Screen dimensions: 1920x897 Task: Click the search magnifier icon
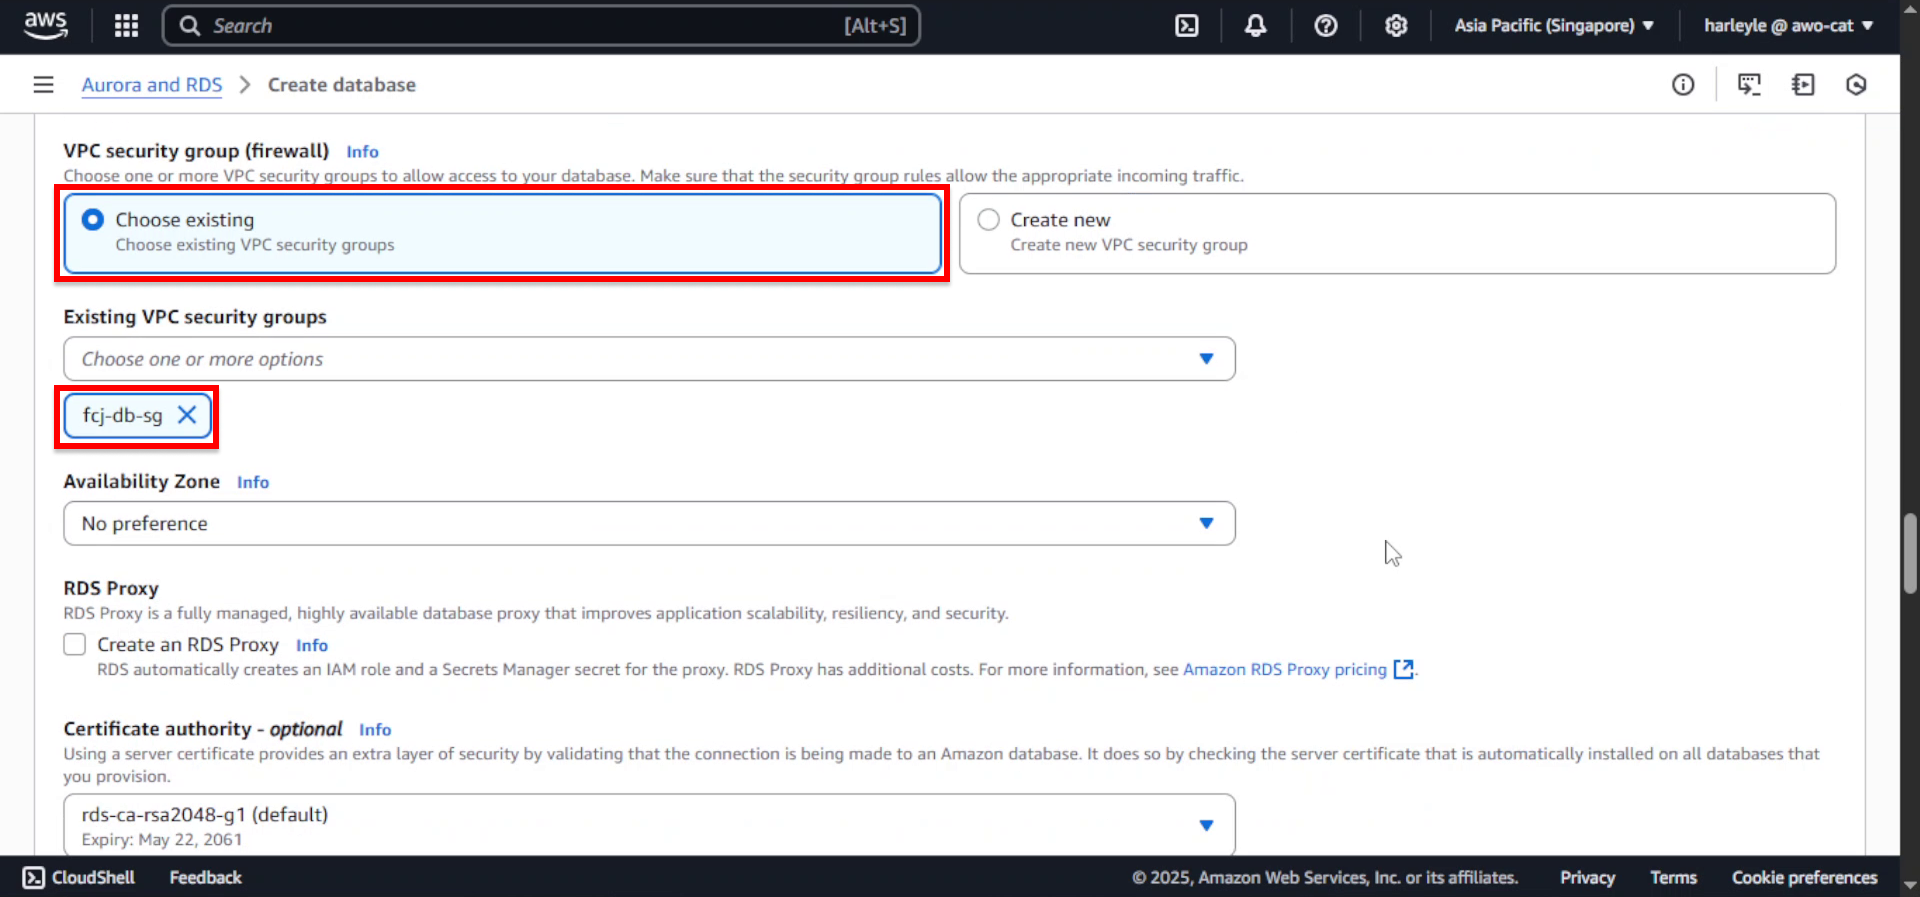[190, 26]
